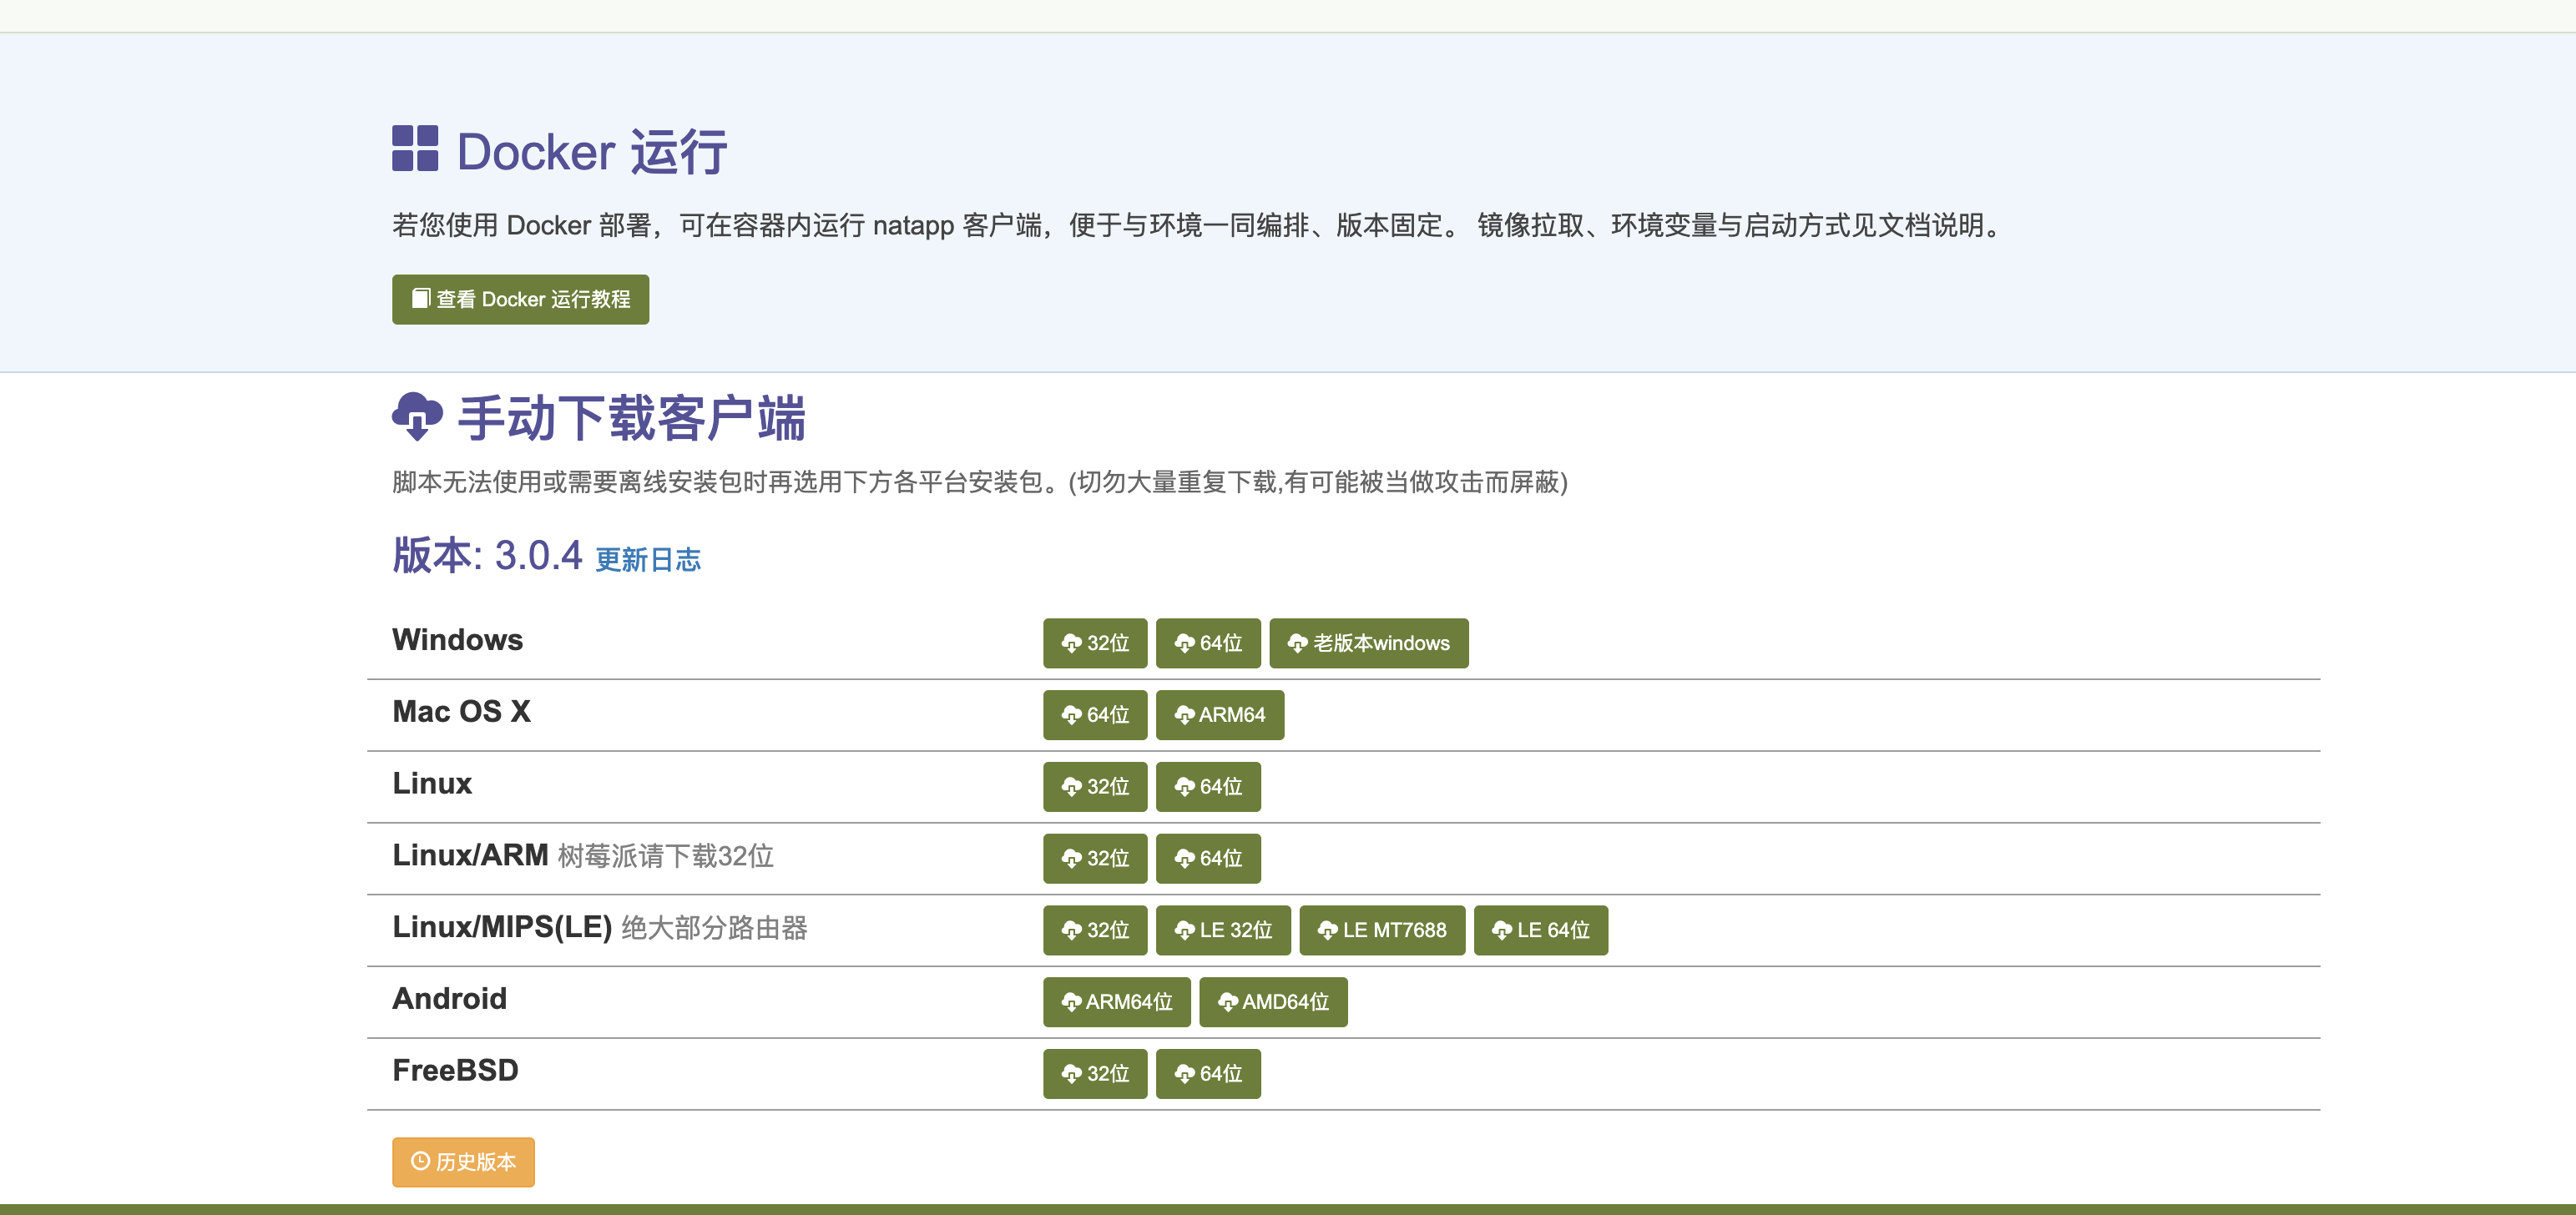Download Mac OS X 64位 client
Image resolution: width=2576 pixels, height=1215 pixels.
1095,715
